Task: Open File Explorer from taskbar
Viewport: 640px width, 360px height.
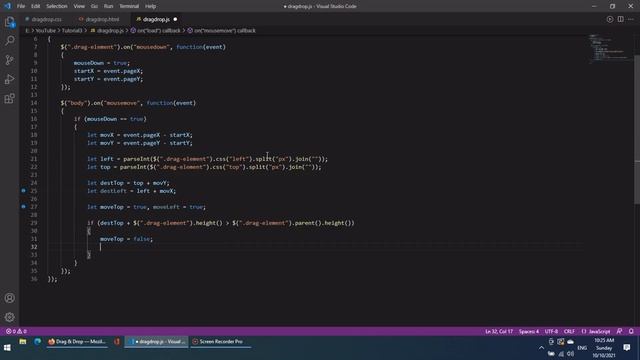Action: click(23, 342)
